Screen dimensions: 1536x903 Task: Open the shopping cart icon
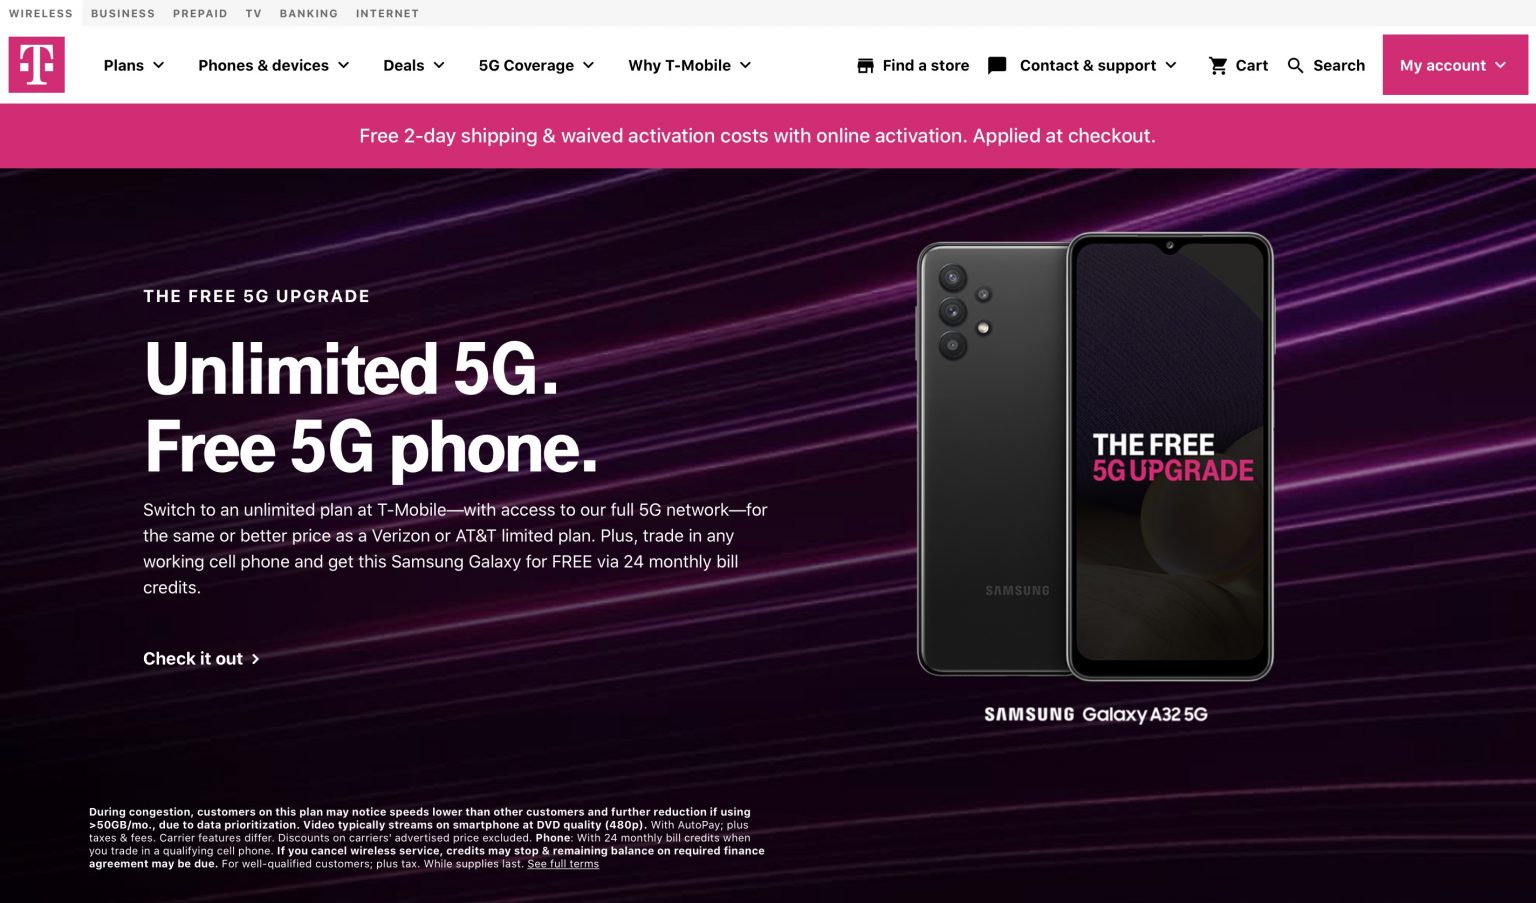point(1218,66)
